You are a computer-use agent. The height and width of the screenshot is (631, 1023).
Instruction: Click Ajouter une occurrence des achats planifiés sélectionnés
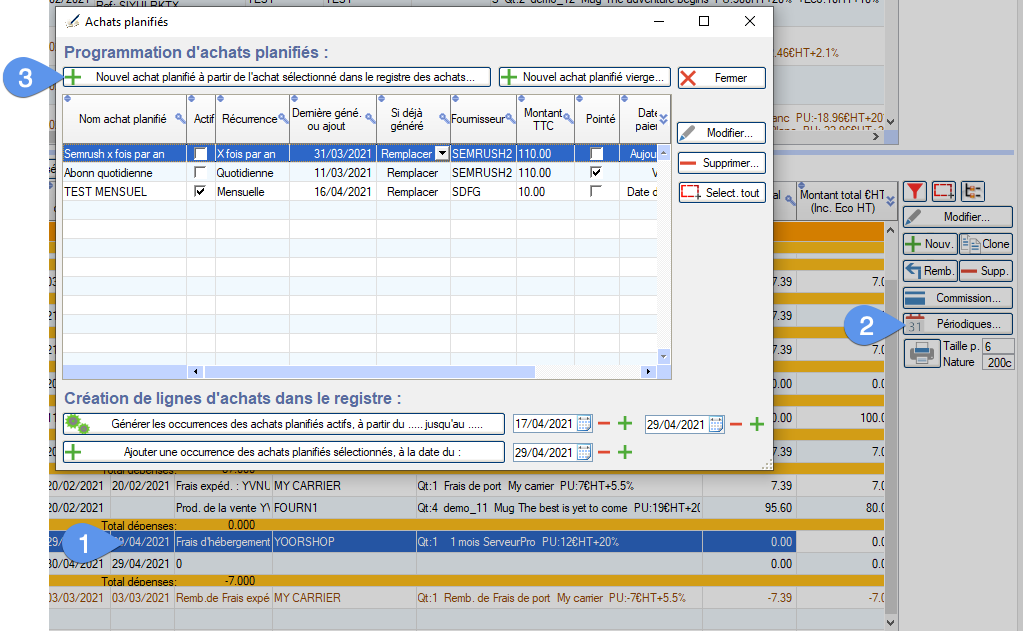pos(284,452)
